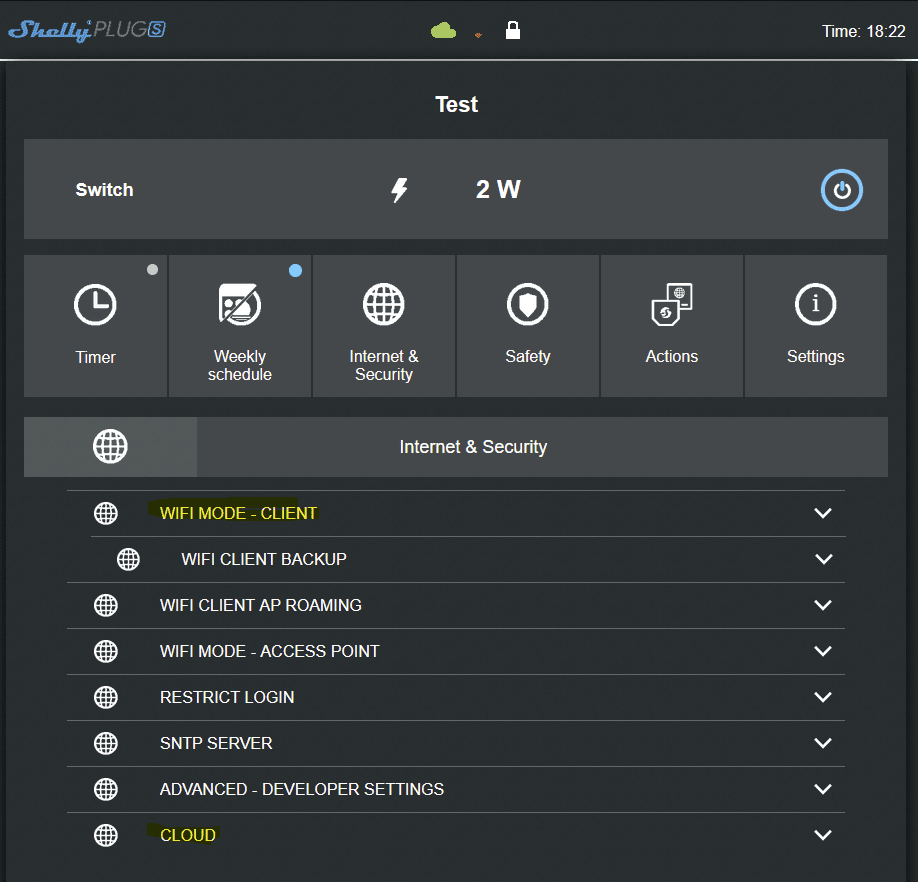The height and width of the screenshot is (882, 918).
Task: Expand RESTRICT LOGIN chevron
Action: tap(823, 697)
